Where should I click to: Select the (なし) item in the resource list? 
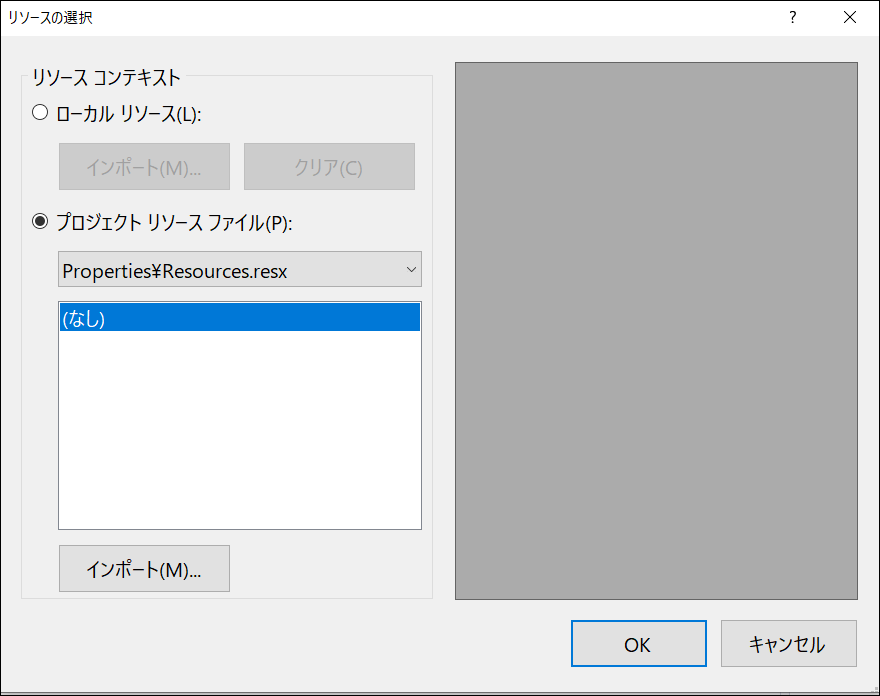pos(240,316)
